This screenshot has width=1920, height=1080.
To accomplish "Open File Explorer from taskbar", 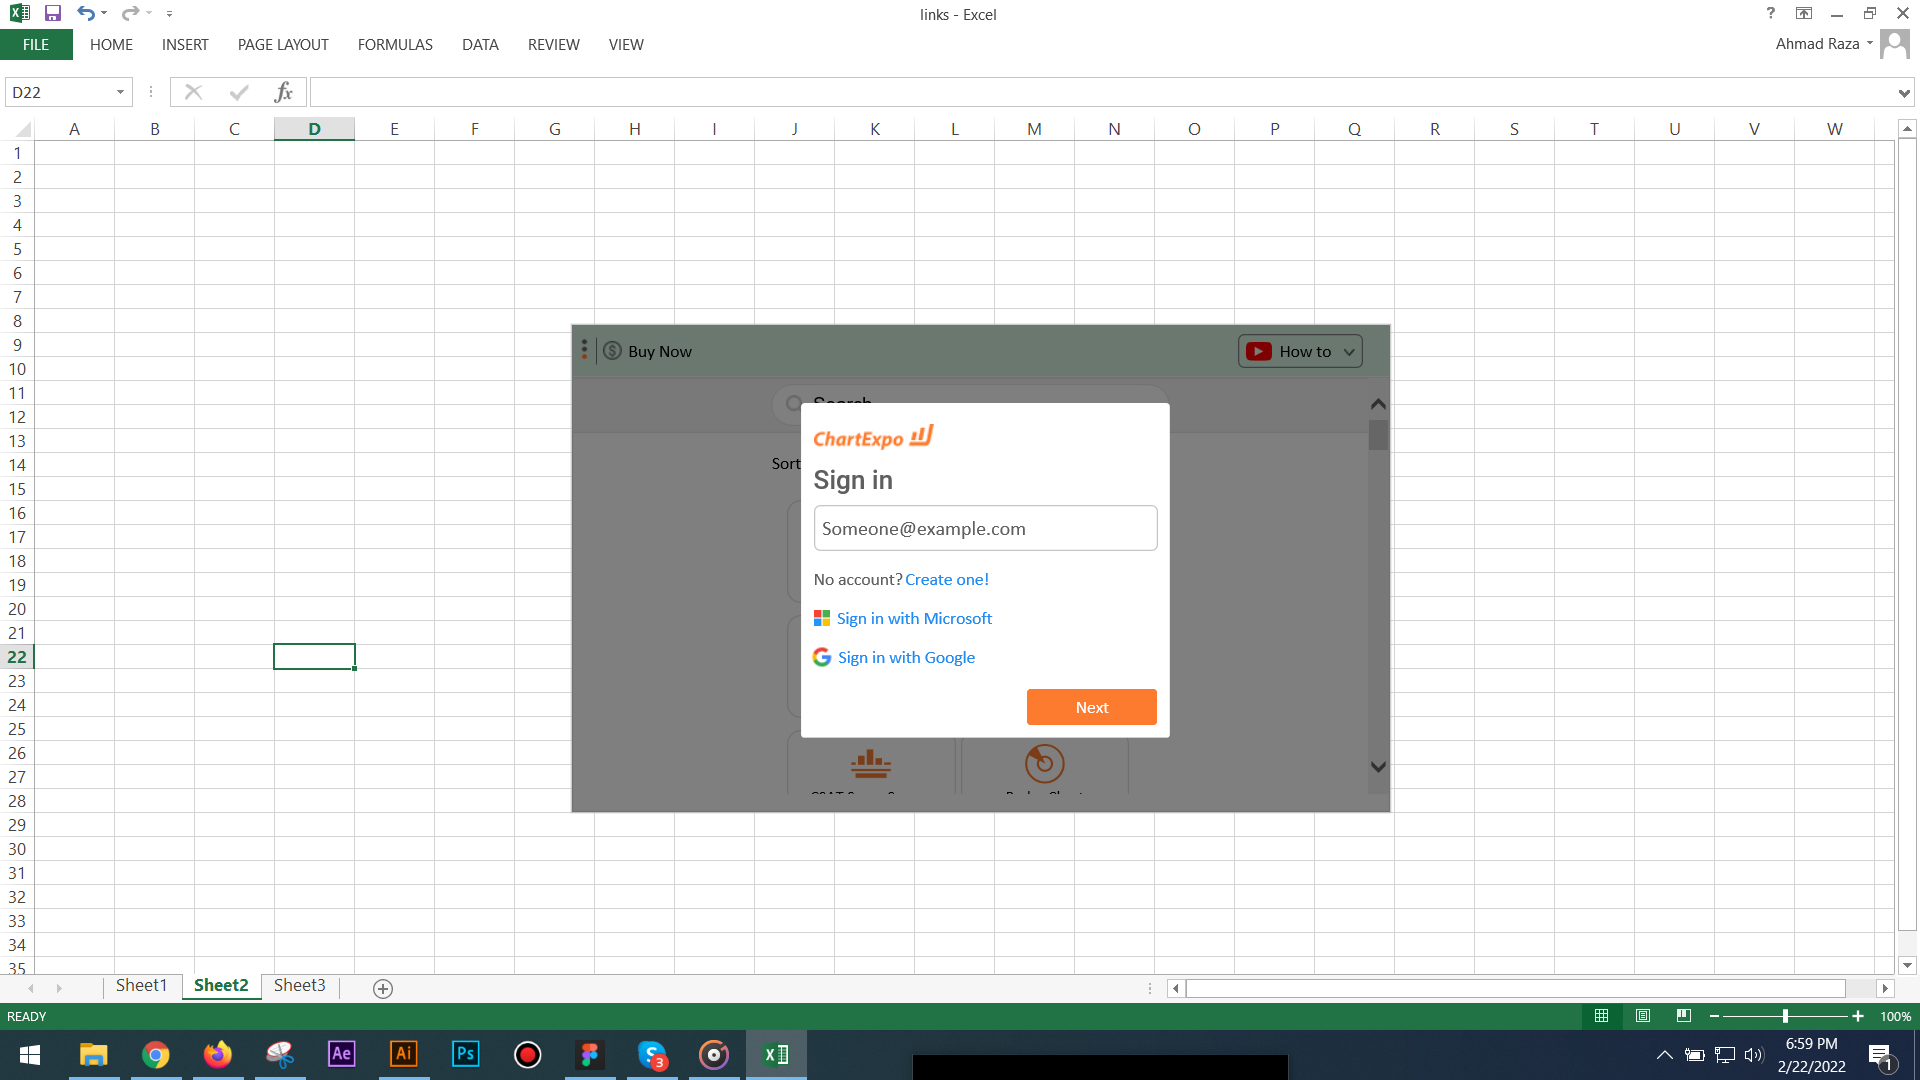I will tap(94, 1055).
